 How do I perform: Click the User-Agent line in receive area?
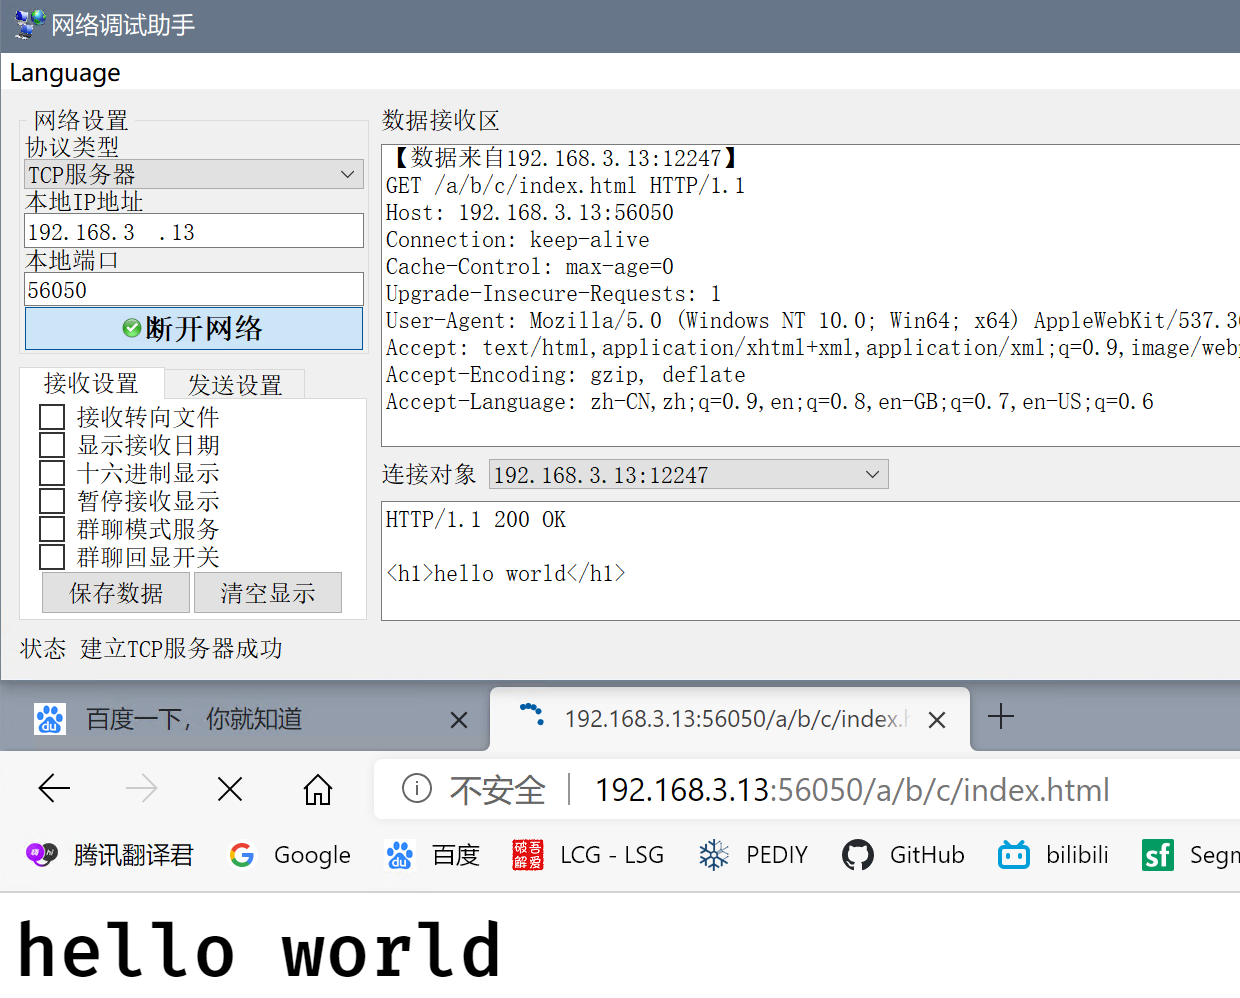click(812, 321)
